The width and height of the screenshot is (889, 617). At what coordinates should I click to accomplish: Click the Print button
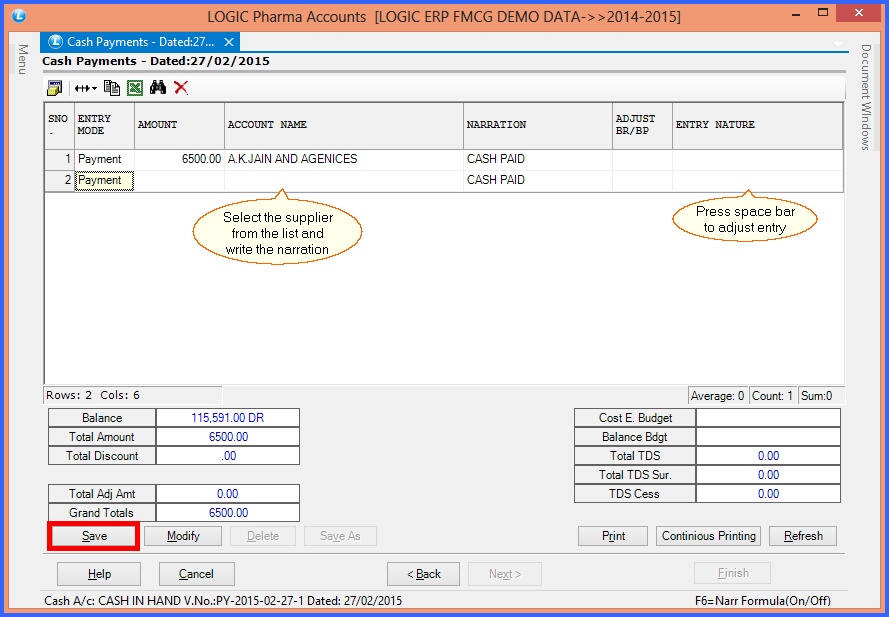tap(613, 536)
